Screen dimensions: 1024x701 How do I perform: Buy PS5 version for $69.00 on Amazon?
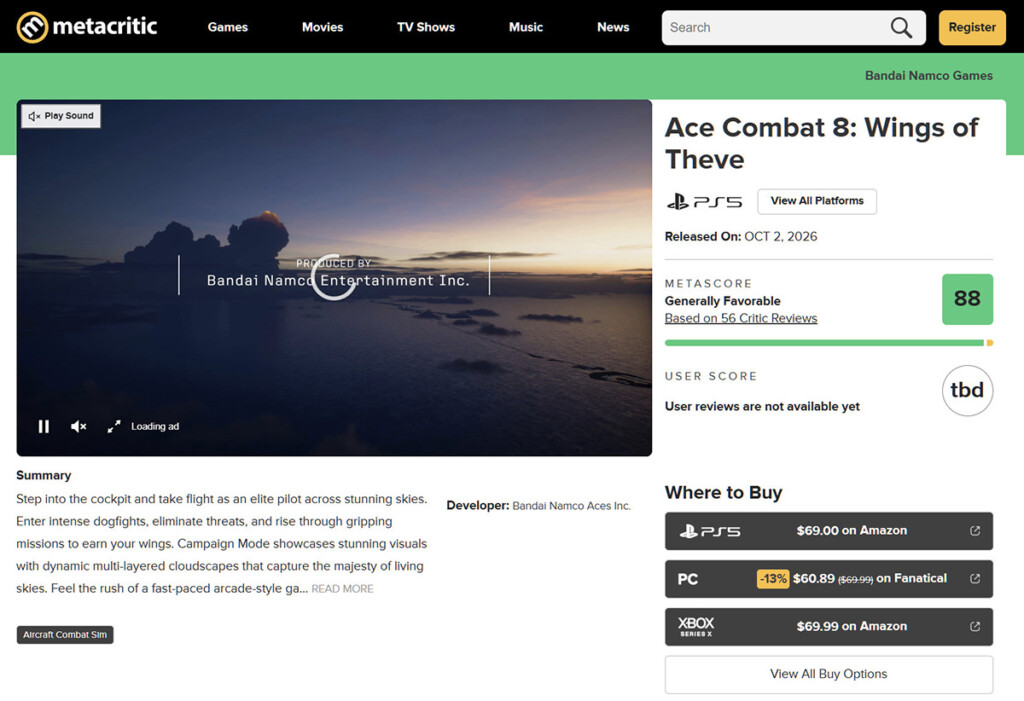point(829,531)
